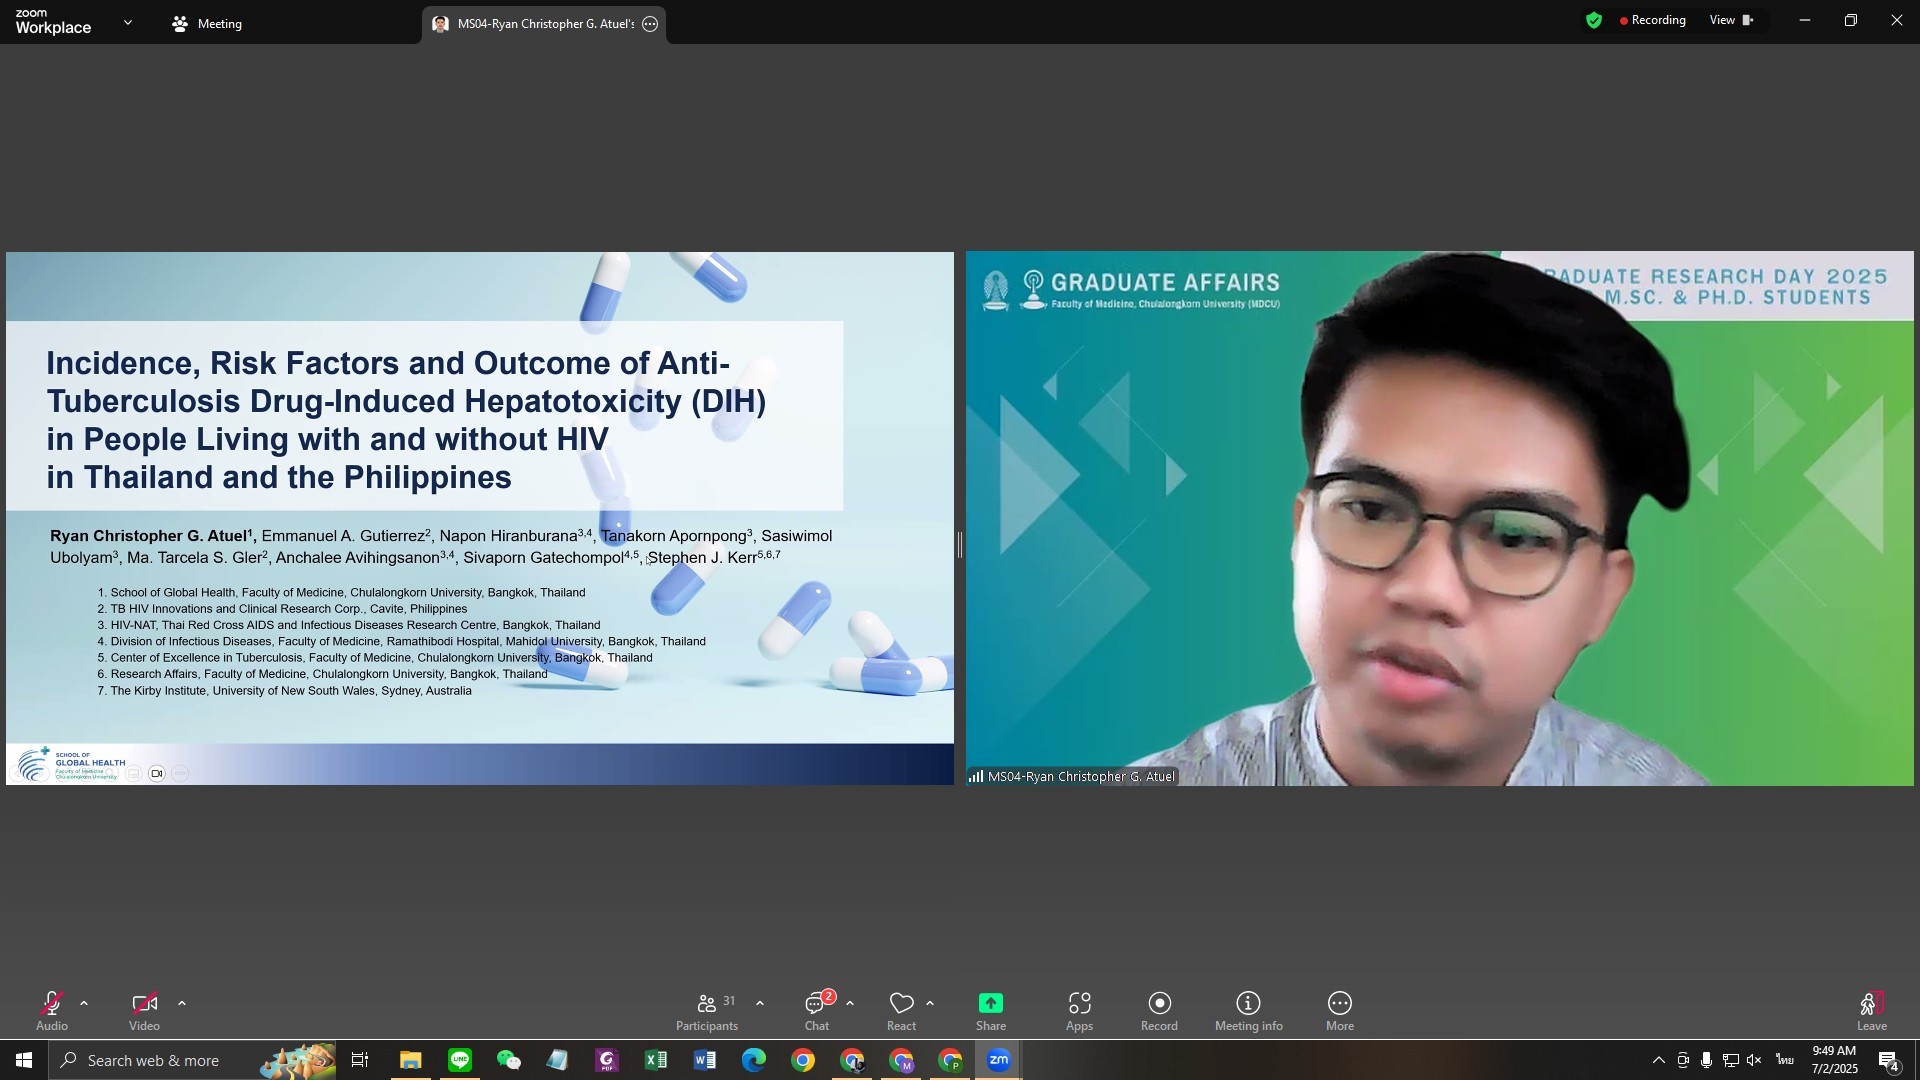Click the encryption shield icon
This screenshot has height=1080, width=1920.
1594,20
